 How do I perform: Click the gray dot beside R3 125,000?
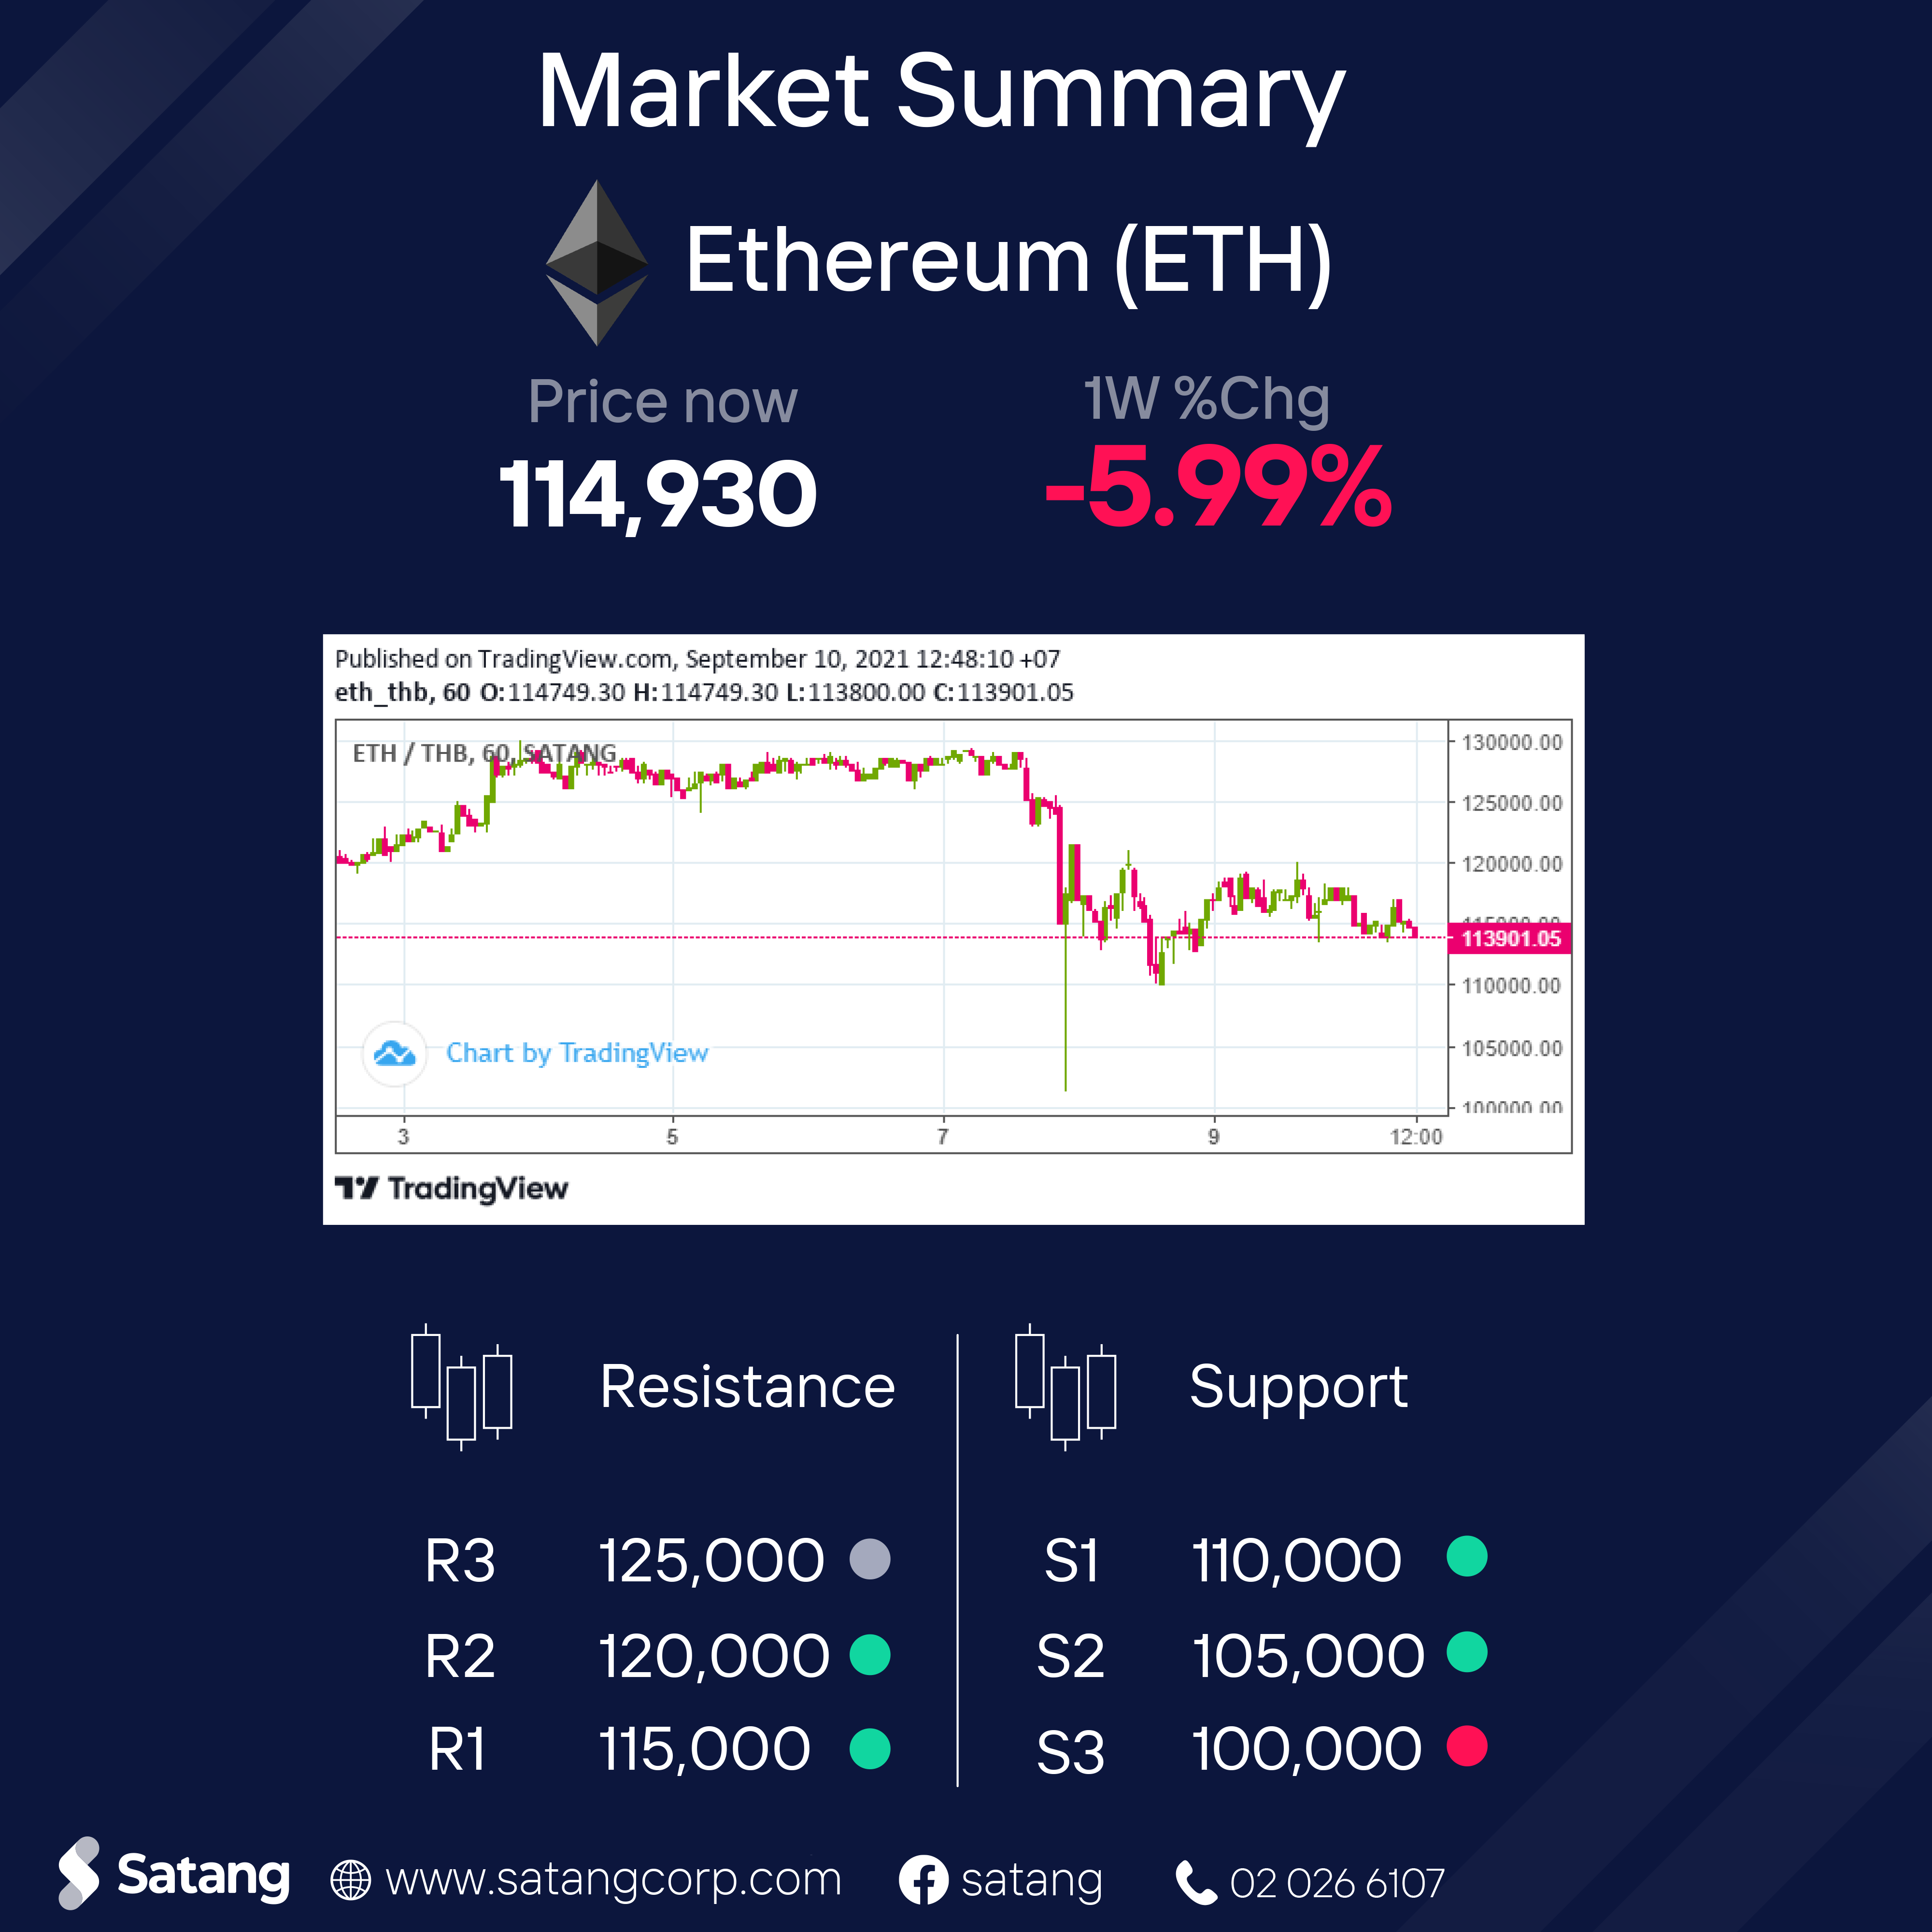point(869,1558)
